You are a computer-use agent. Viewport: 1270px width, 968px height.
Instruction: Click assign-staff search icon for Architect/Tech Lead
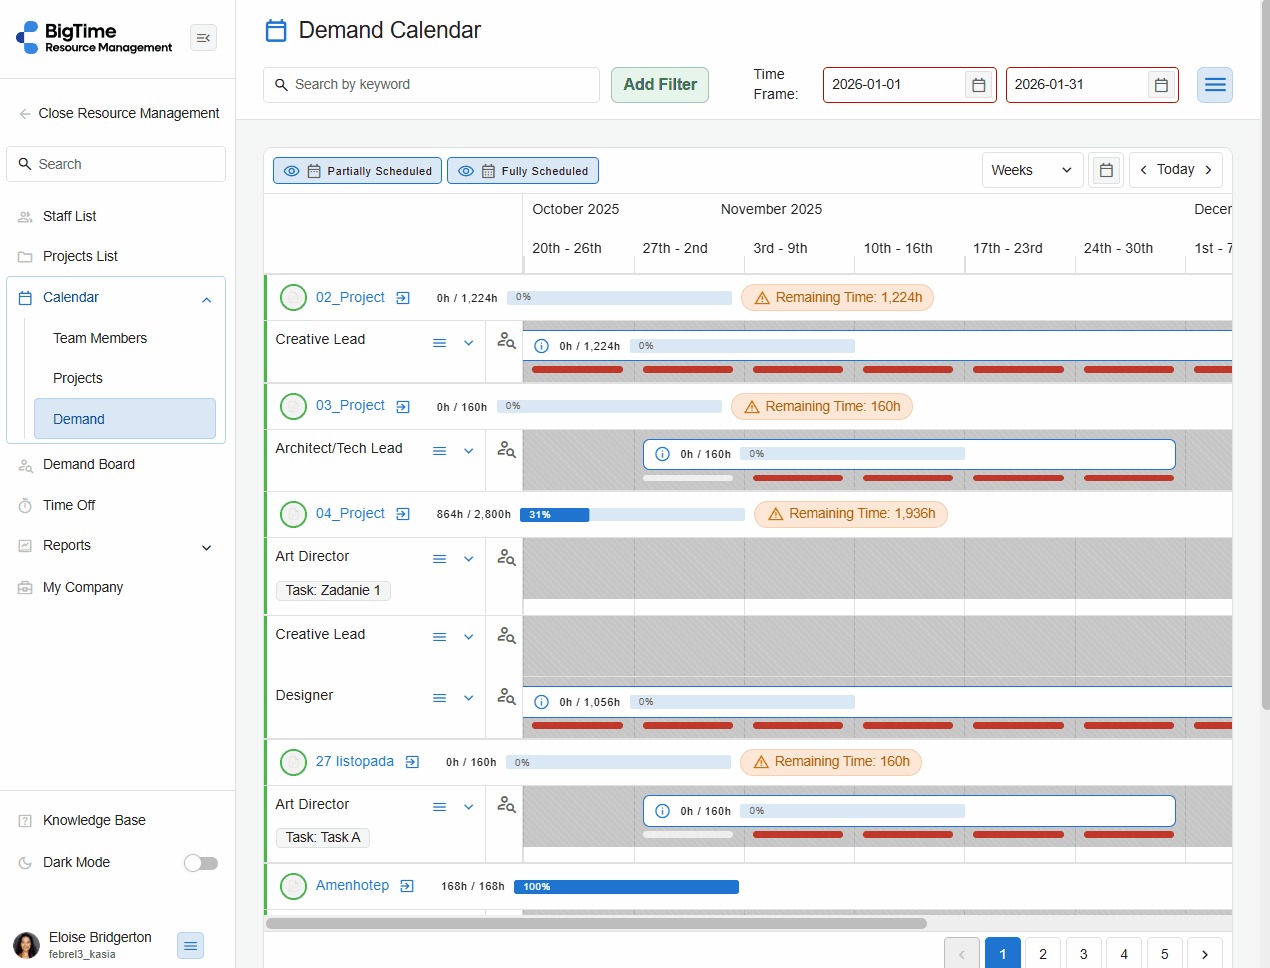pyautogui.click(x=506, y=450)
